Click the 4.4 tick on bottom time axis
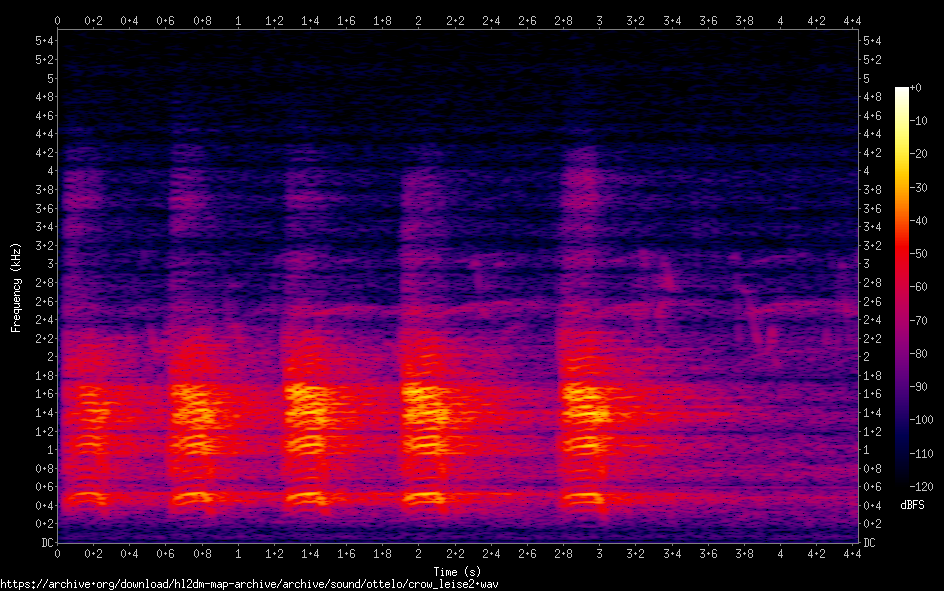The height and width of the screenshot is (591, 944). (x=852, y=553)
